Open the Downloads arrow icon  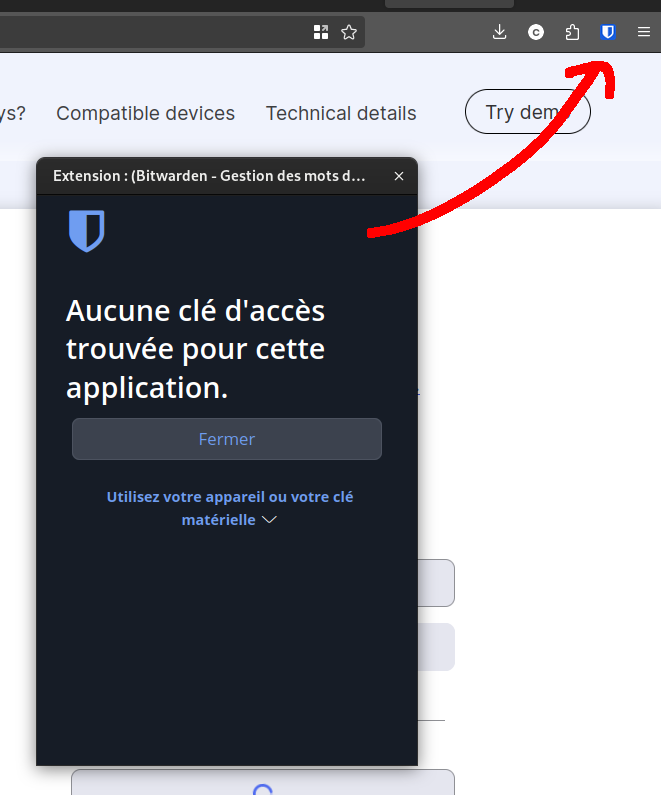[x=499, y=32]
